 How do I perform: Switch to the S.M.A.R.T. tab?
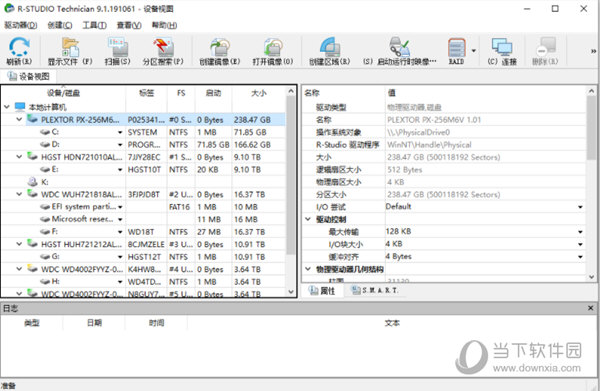click(375, 291)
